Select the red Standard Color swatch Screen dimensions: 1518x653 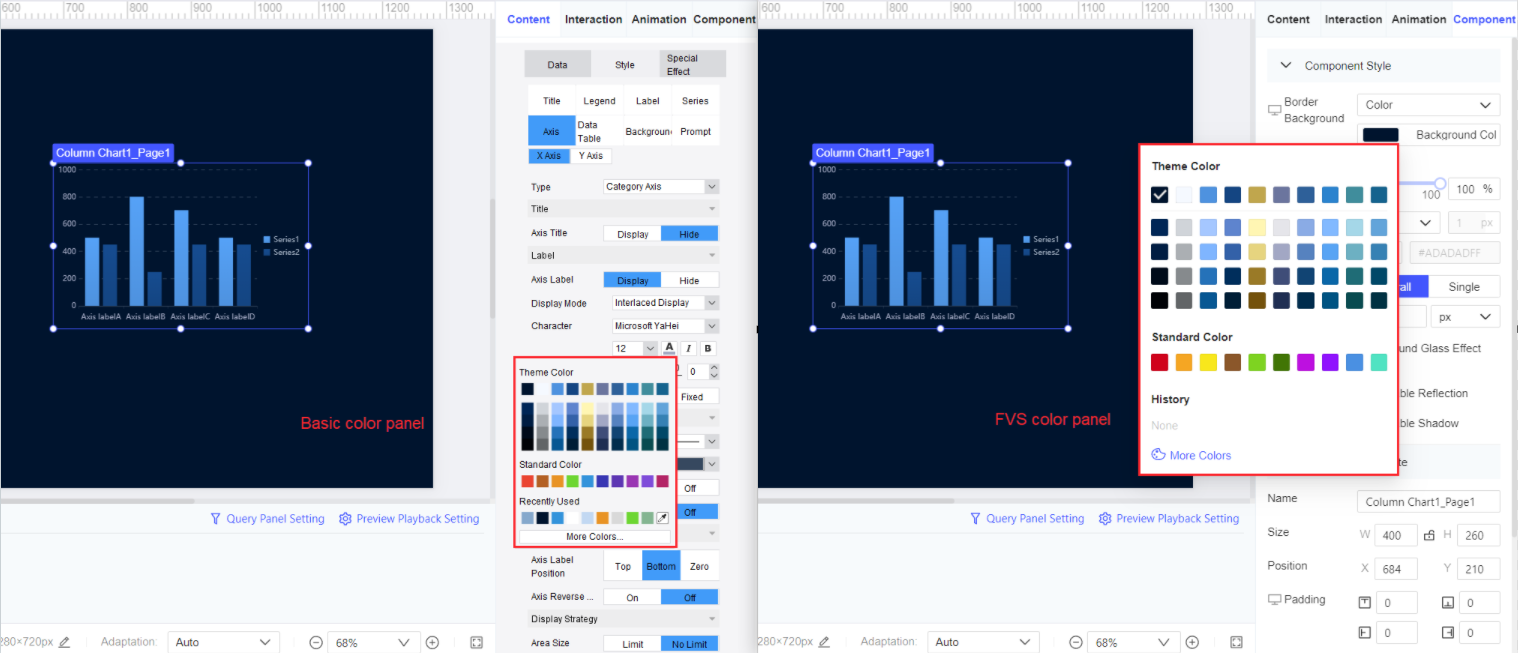pos(1159,362)
